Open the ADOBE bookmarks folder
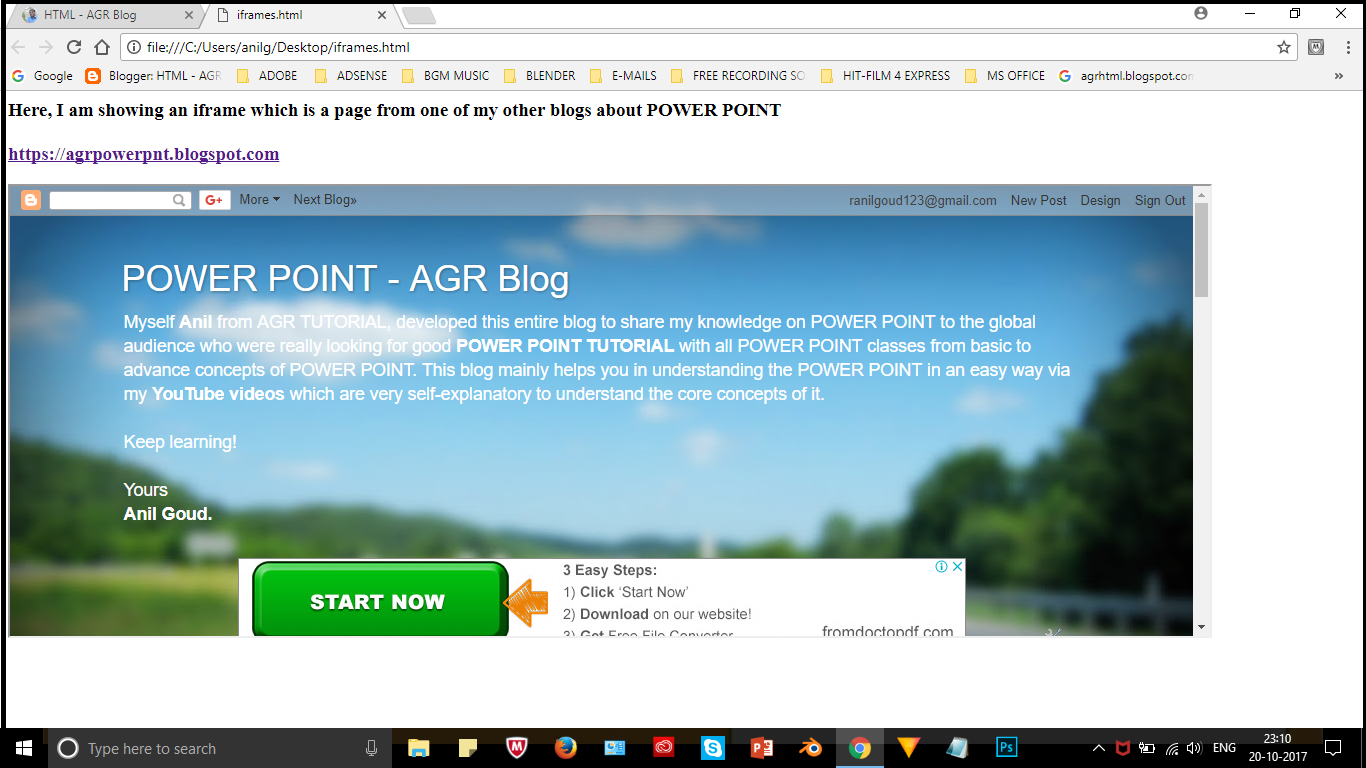1366x768 pixels. [x=267, y=76]
